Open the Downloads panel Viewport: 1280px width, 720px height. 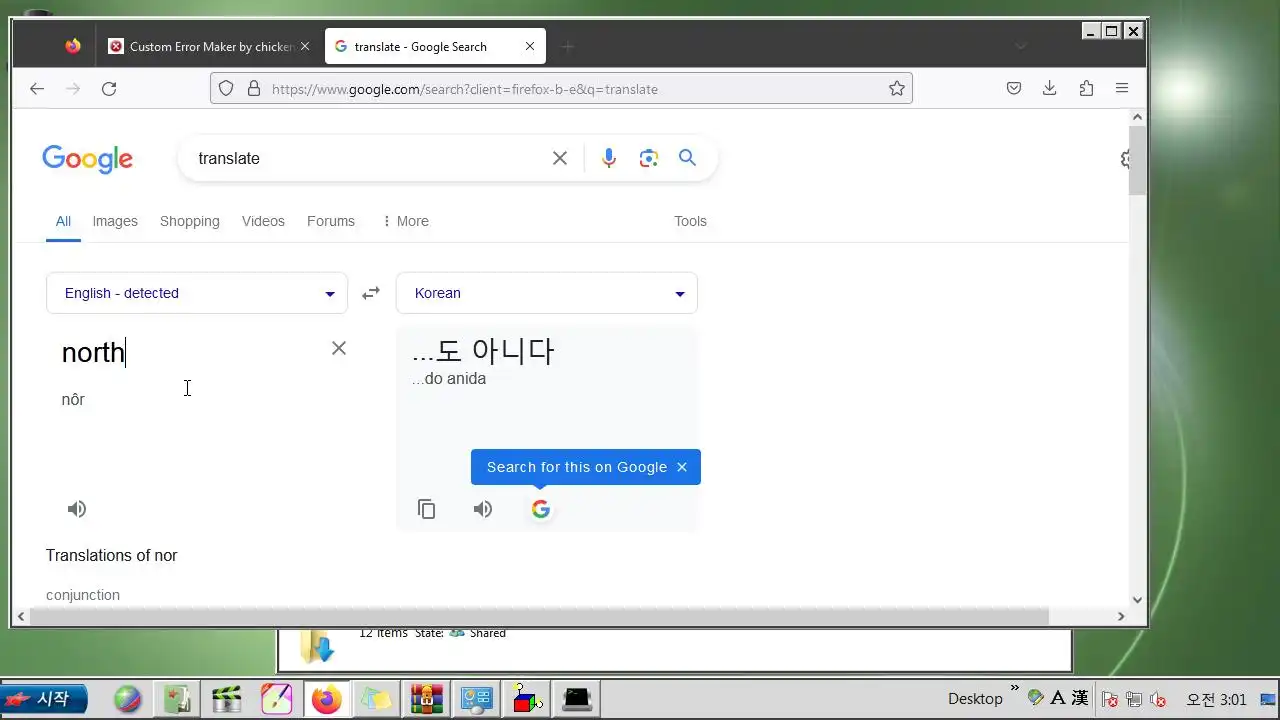click(x=1050, y=88)
